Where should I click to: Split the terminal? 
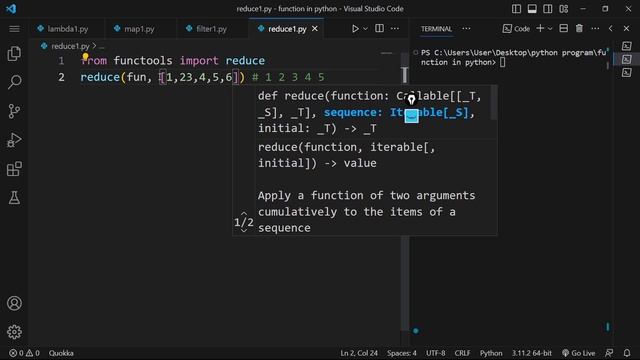click(x=564, y=28)
